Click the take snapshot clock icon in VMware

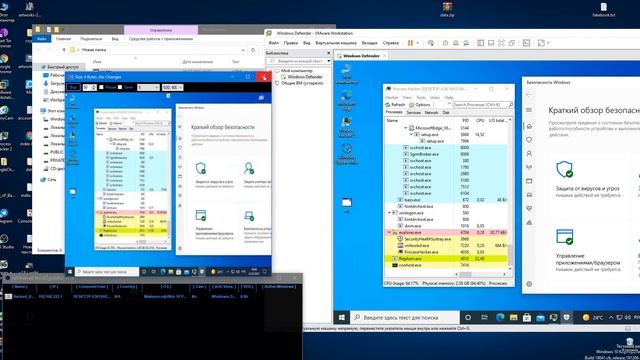(x=445, y=43)
